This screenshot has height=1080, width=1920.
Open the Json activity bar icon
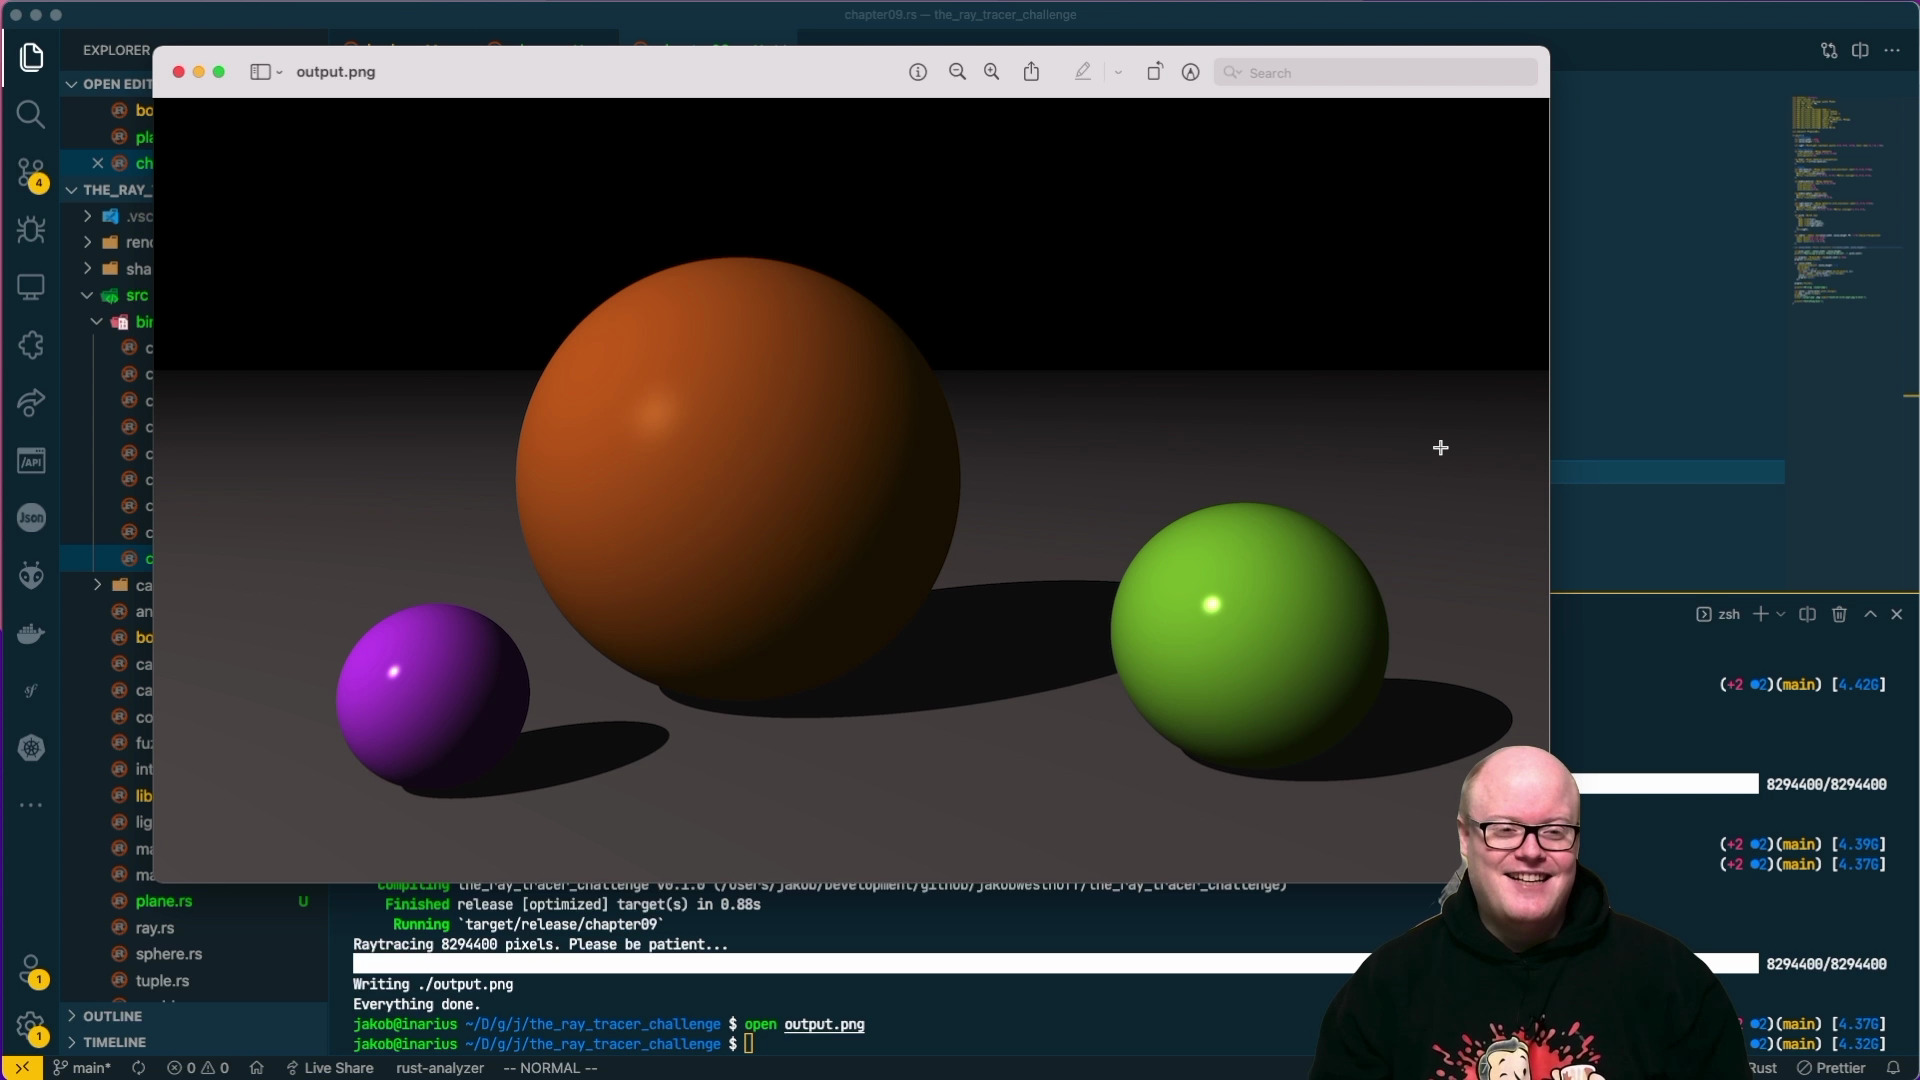pos(31,518)
